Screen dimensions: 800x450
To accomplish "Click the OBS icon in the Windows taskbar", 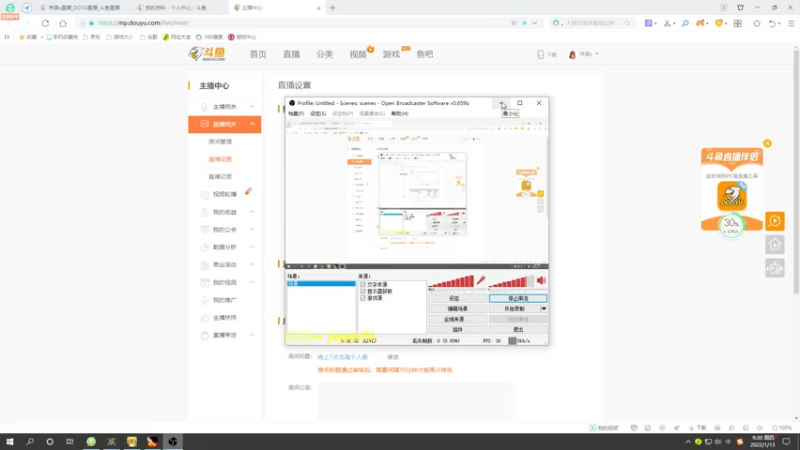I will coord(172,441).
